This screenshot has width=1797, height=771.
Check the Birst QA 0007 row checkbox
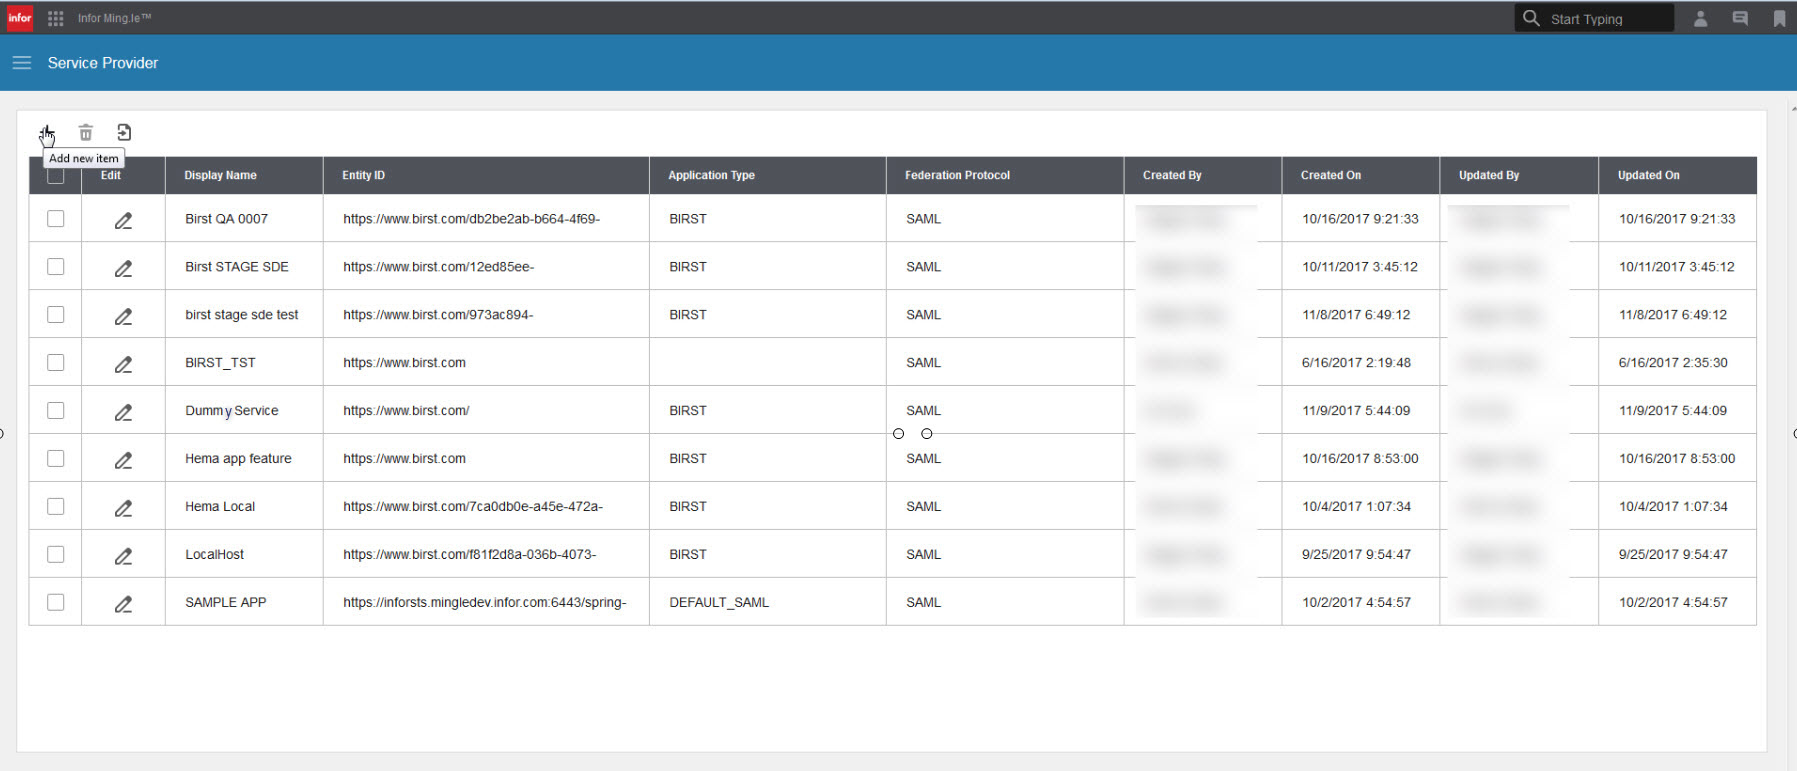click(56, 218)
